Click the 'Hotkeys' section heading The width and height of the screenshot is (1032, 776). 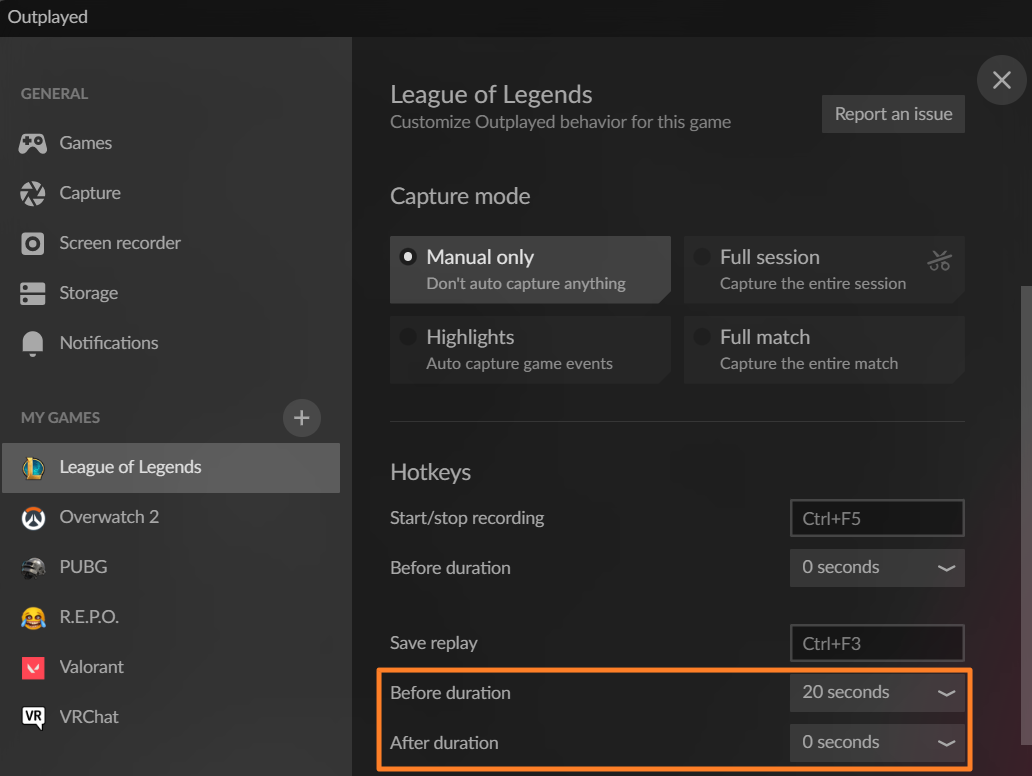[x=430, y=472]
